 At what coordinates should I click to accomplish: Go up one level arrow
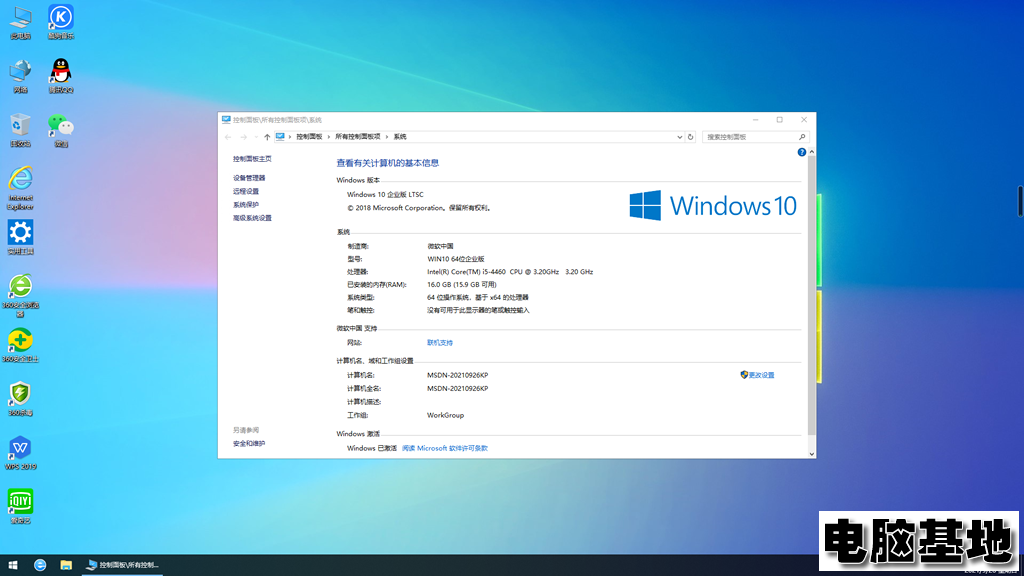267,137
